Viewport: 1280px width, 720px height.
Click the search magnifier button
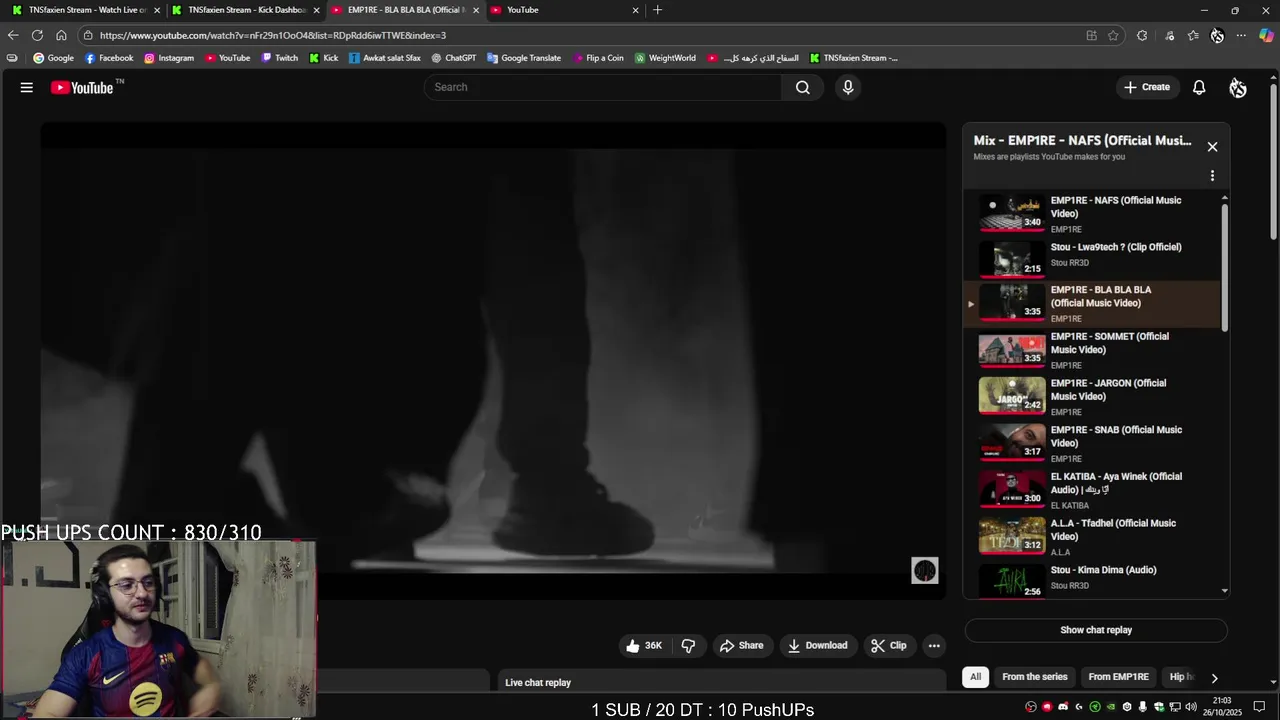pos(802,87)
